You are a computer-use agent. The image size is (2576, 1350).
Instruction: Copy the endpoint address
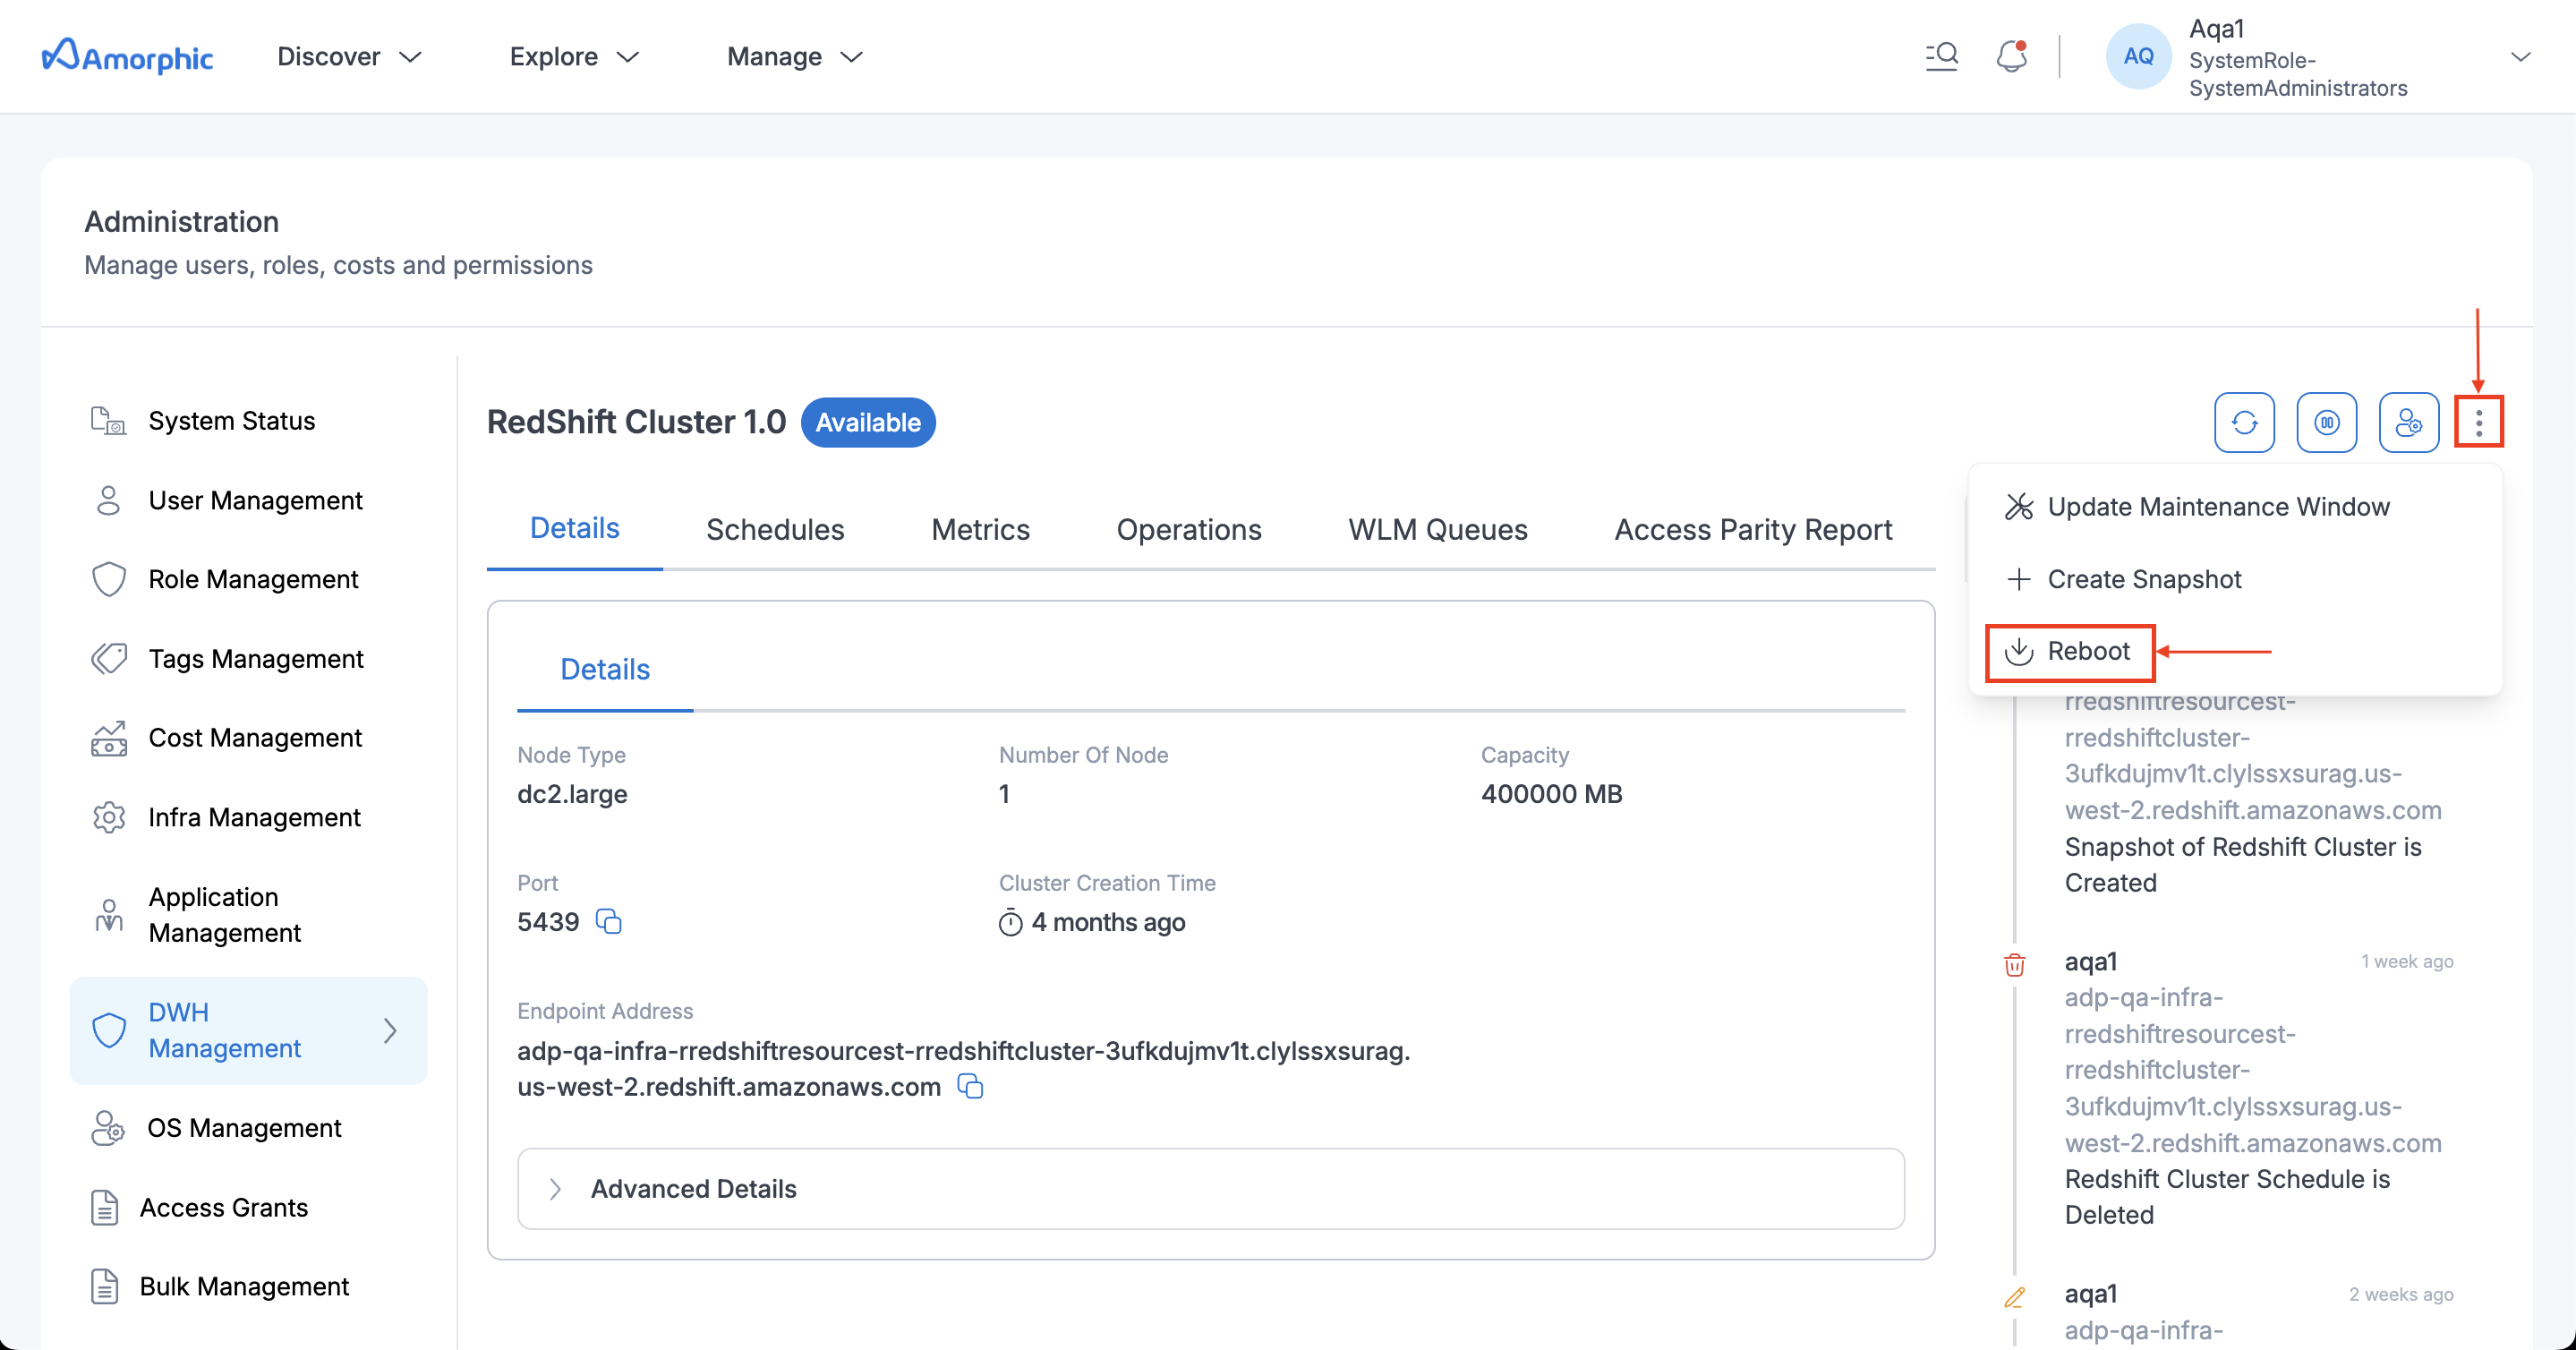(970, 1086)
